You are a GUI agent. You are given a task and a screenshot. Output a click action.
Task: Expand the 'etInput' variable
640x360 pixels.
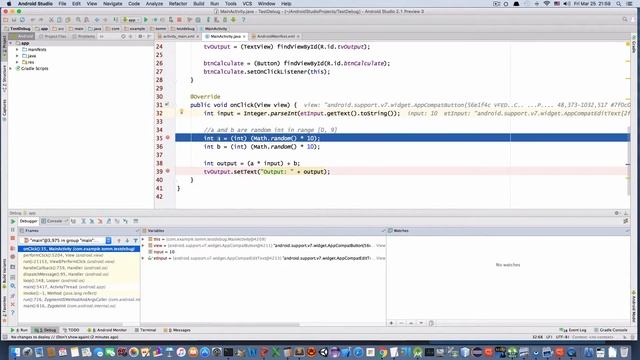pyautogui.click(x=143, y=258)
